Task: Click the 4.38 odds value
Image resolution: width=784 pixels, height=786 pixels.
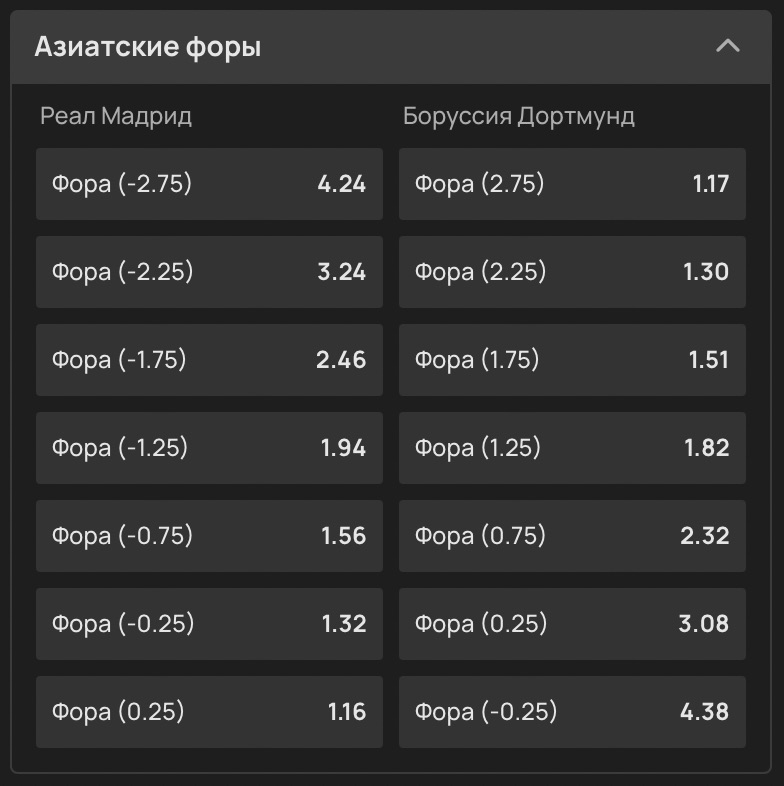Action: click(704, 712)
